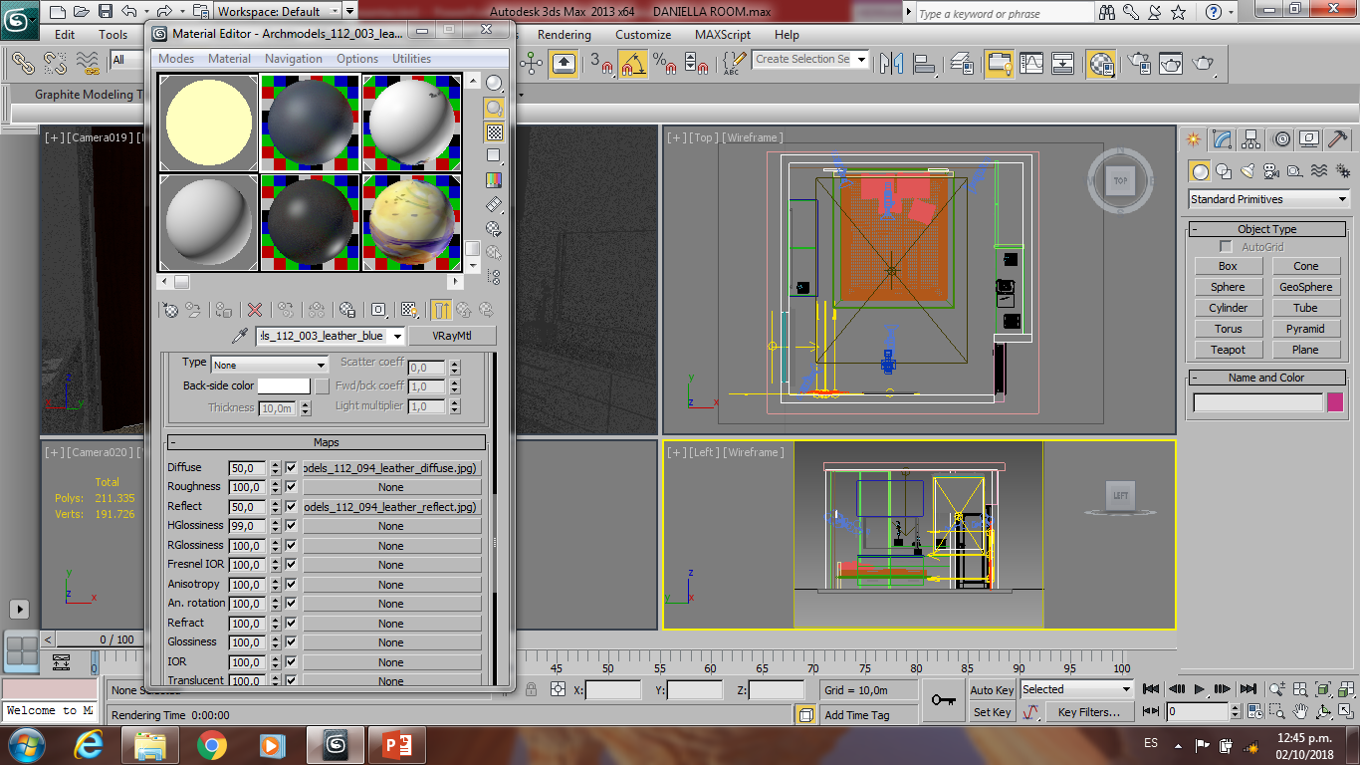Screen dimensions: 1360x765
Task: Click the magenta object color swatch
Action: click(1335, 403)
